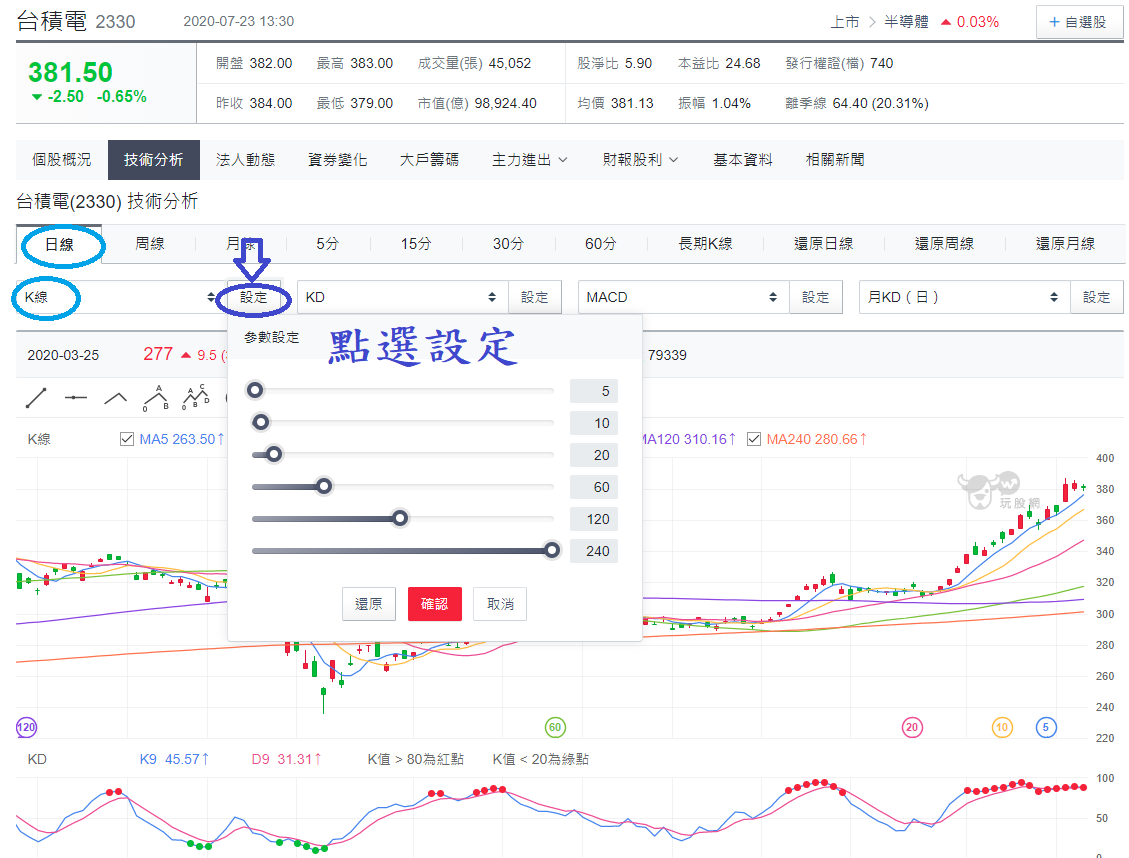Expand the 月KD(日) dropdown
The image size is (1129, 858).
(x=964, y=297)
